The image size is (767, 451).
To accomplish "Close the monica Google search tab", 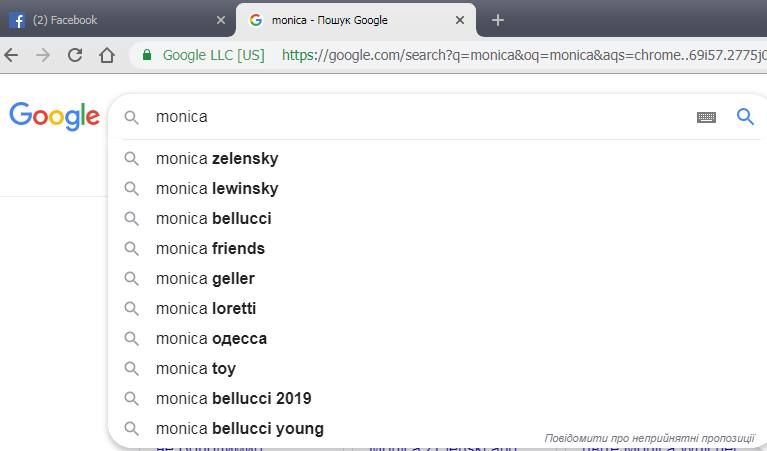I will click(460, 20).
